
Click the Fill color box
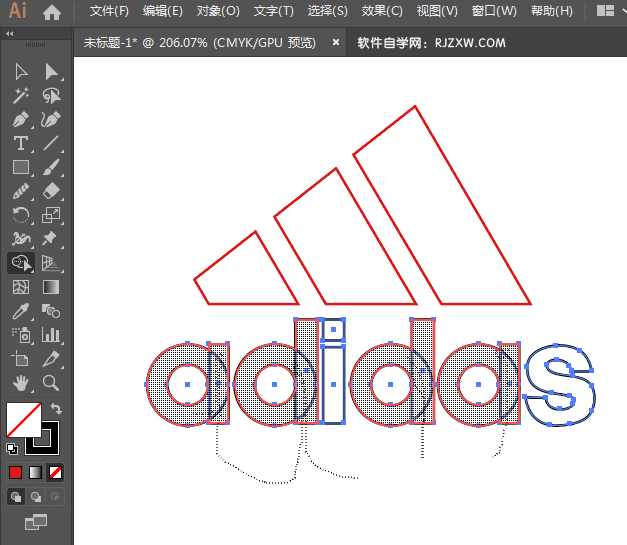(24, 420)
